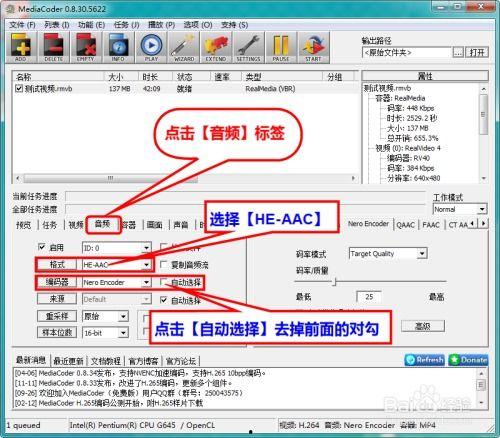The image size is (500, 438).
Task: Open the 工作模式 Normal dropdown
Action: coord(460,209)
